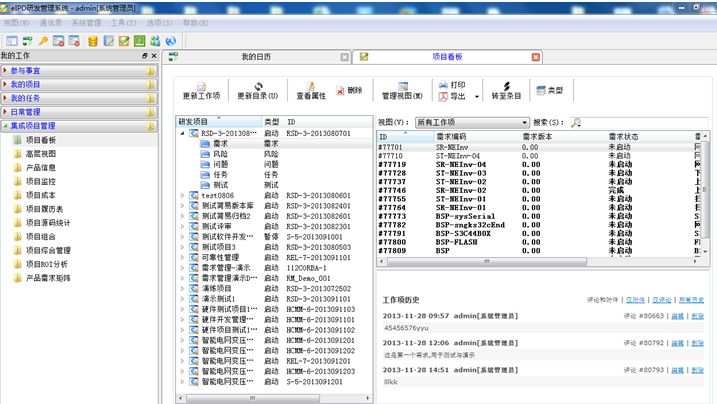Click the 仅附件 filter link
This screenshot has height=404, width=717.
coord(635,300)
